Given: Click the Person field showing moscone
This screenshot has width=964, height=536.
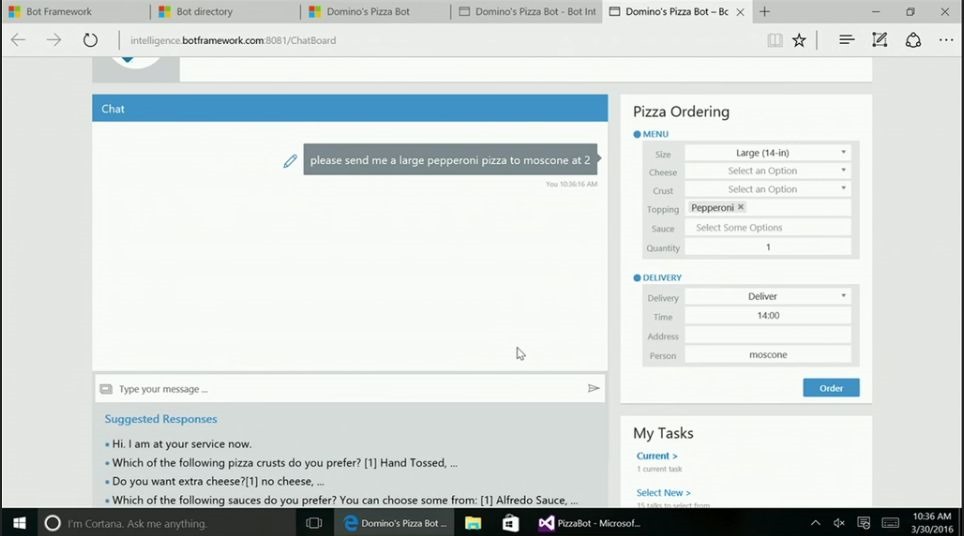Looking at the screenshot, I should (768, 355).
